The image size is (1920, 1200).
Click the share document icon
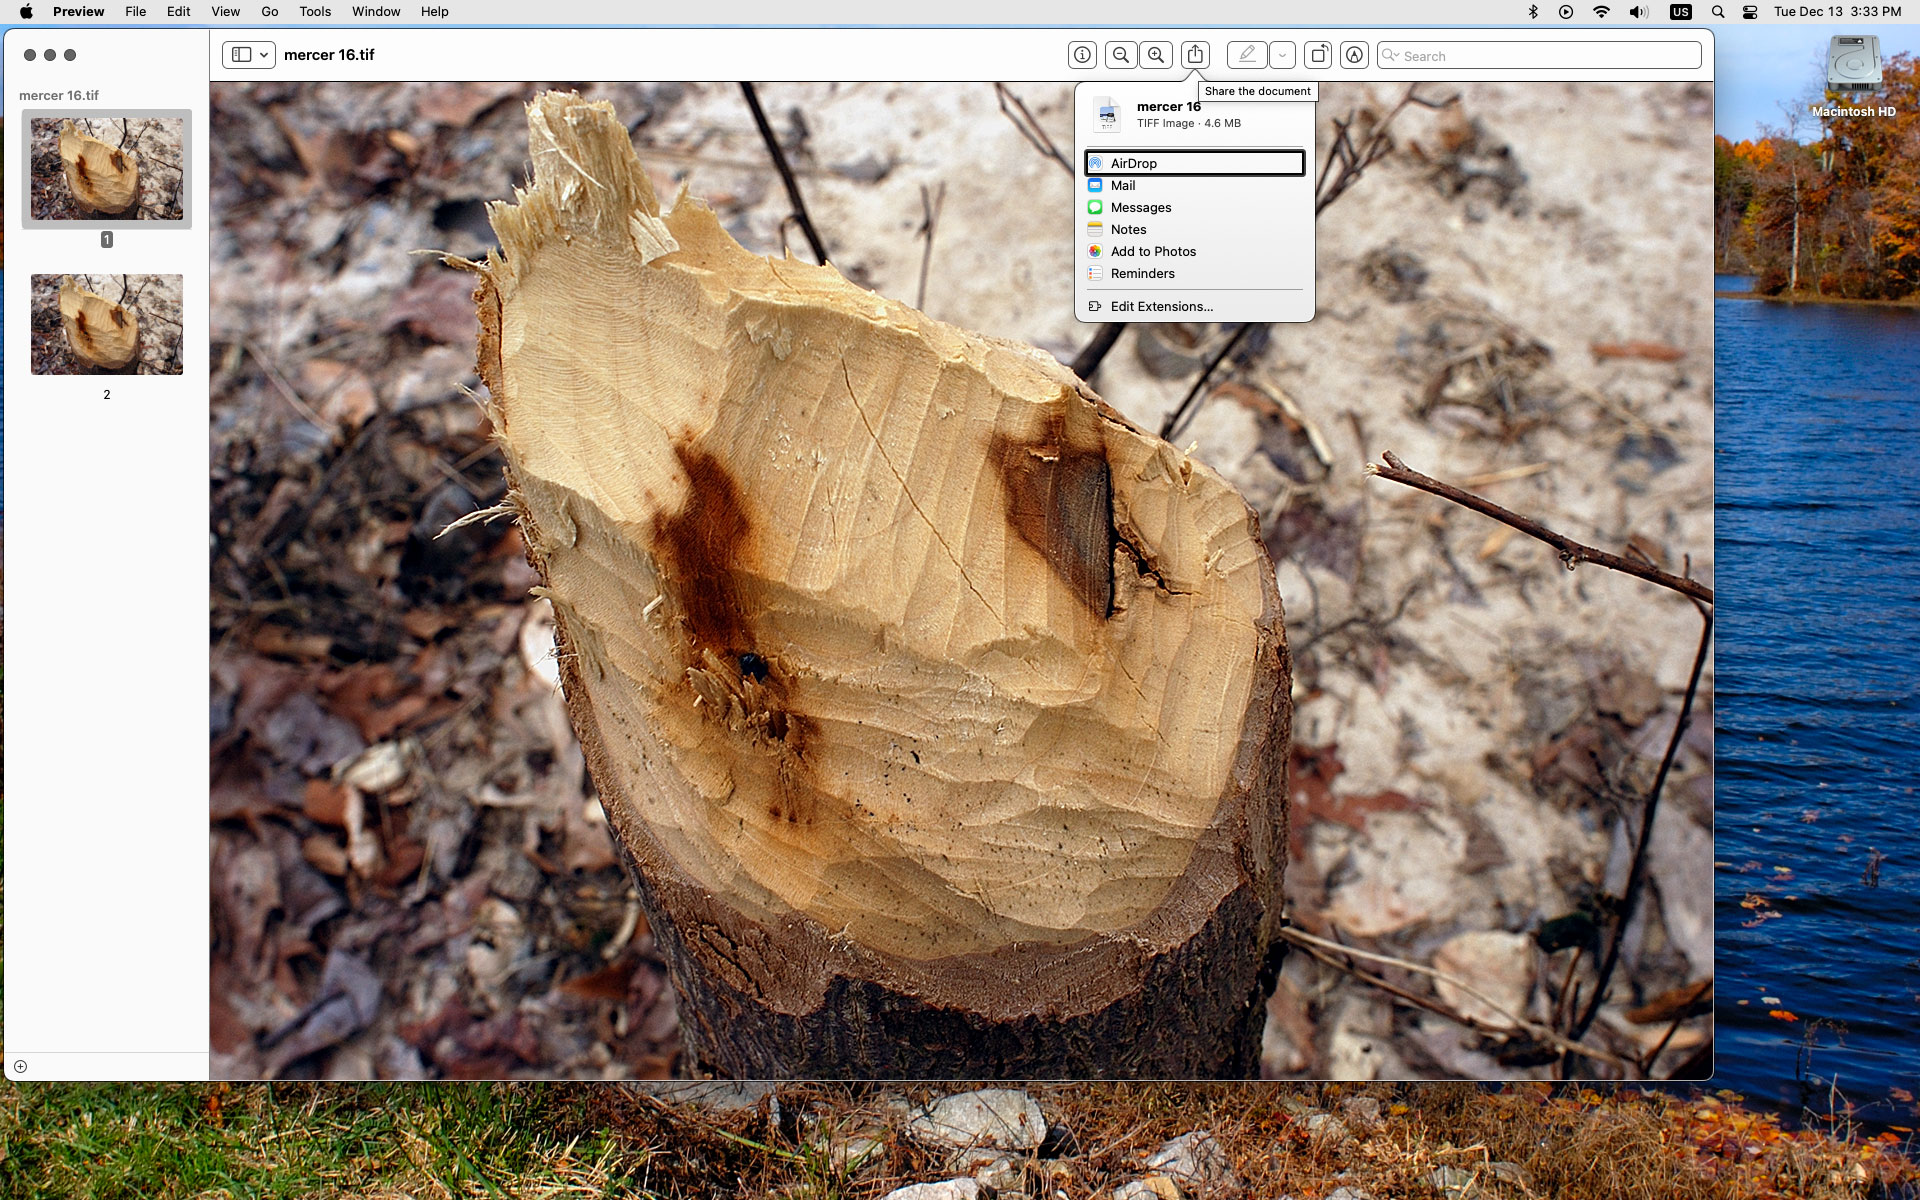click(1193, 55)
